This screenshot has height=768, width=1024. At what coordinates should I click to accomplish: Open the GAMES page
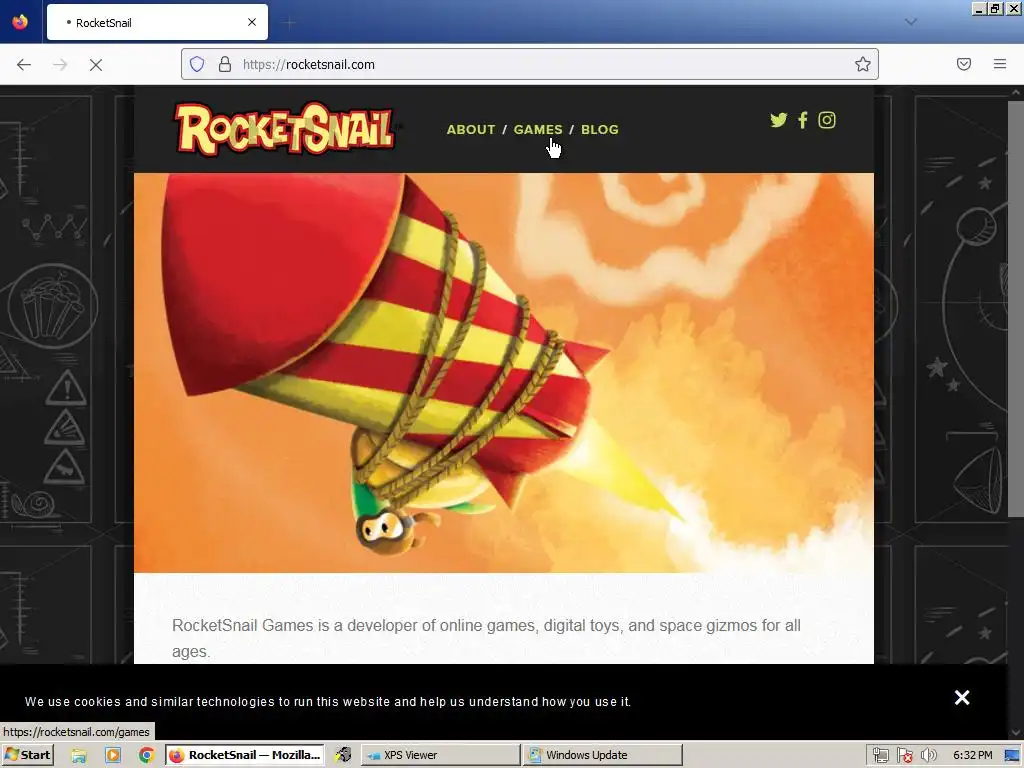click(x=537, y=129)
